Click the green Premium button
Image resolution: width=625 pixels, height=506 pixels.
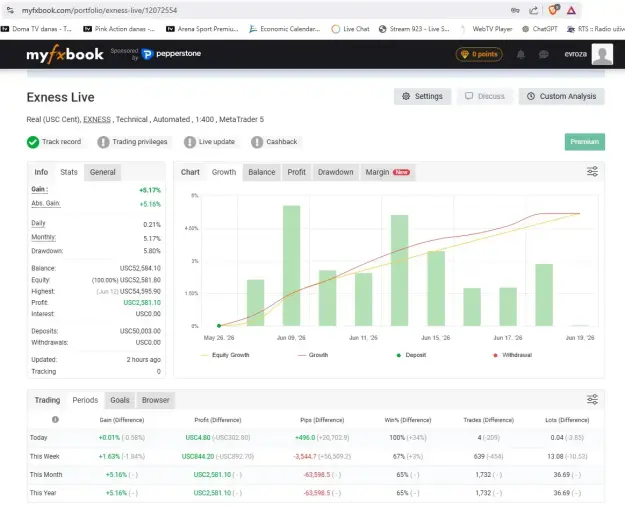click(x=585, y=142)
